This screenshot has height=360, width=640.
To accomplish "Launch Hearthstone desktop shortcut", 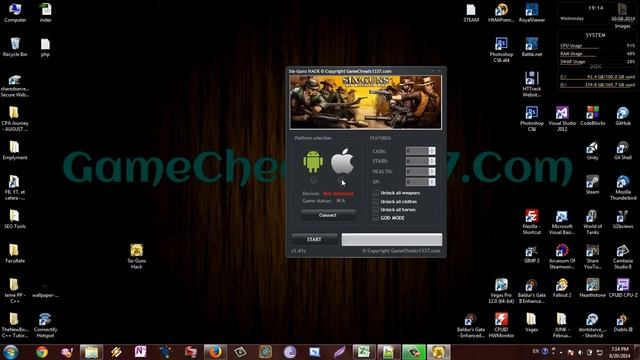I will (x=593, y=288).
